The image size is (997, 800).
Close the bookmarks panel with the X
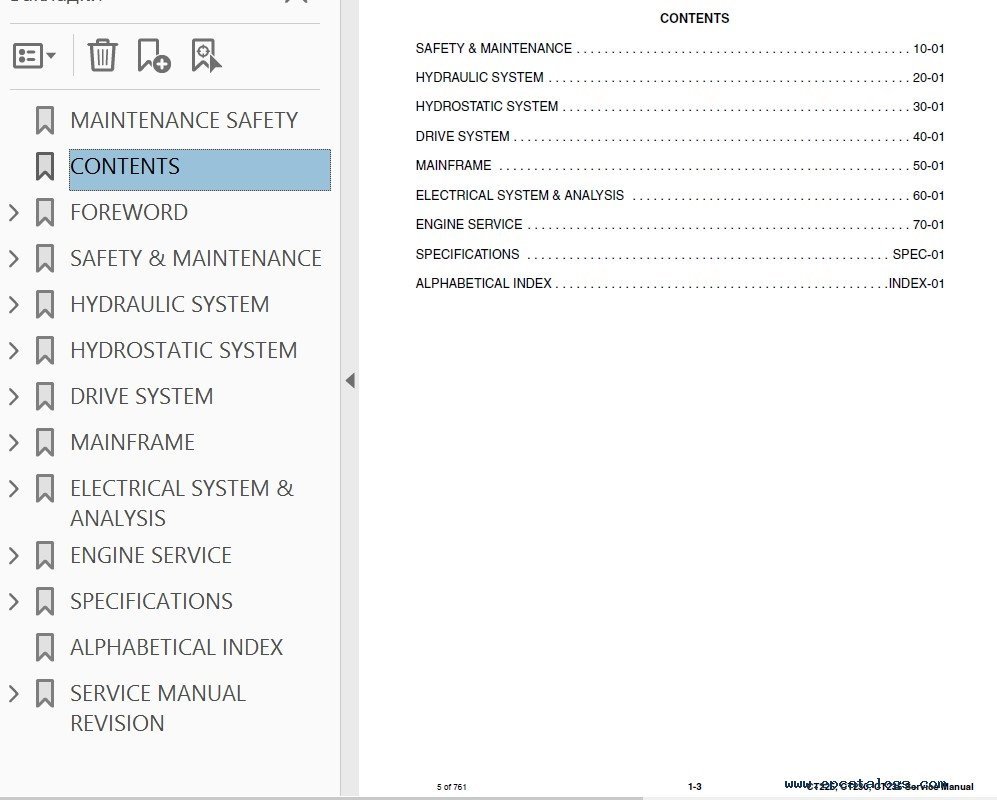[295, 2]
